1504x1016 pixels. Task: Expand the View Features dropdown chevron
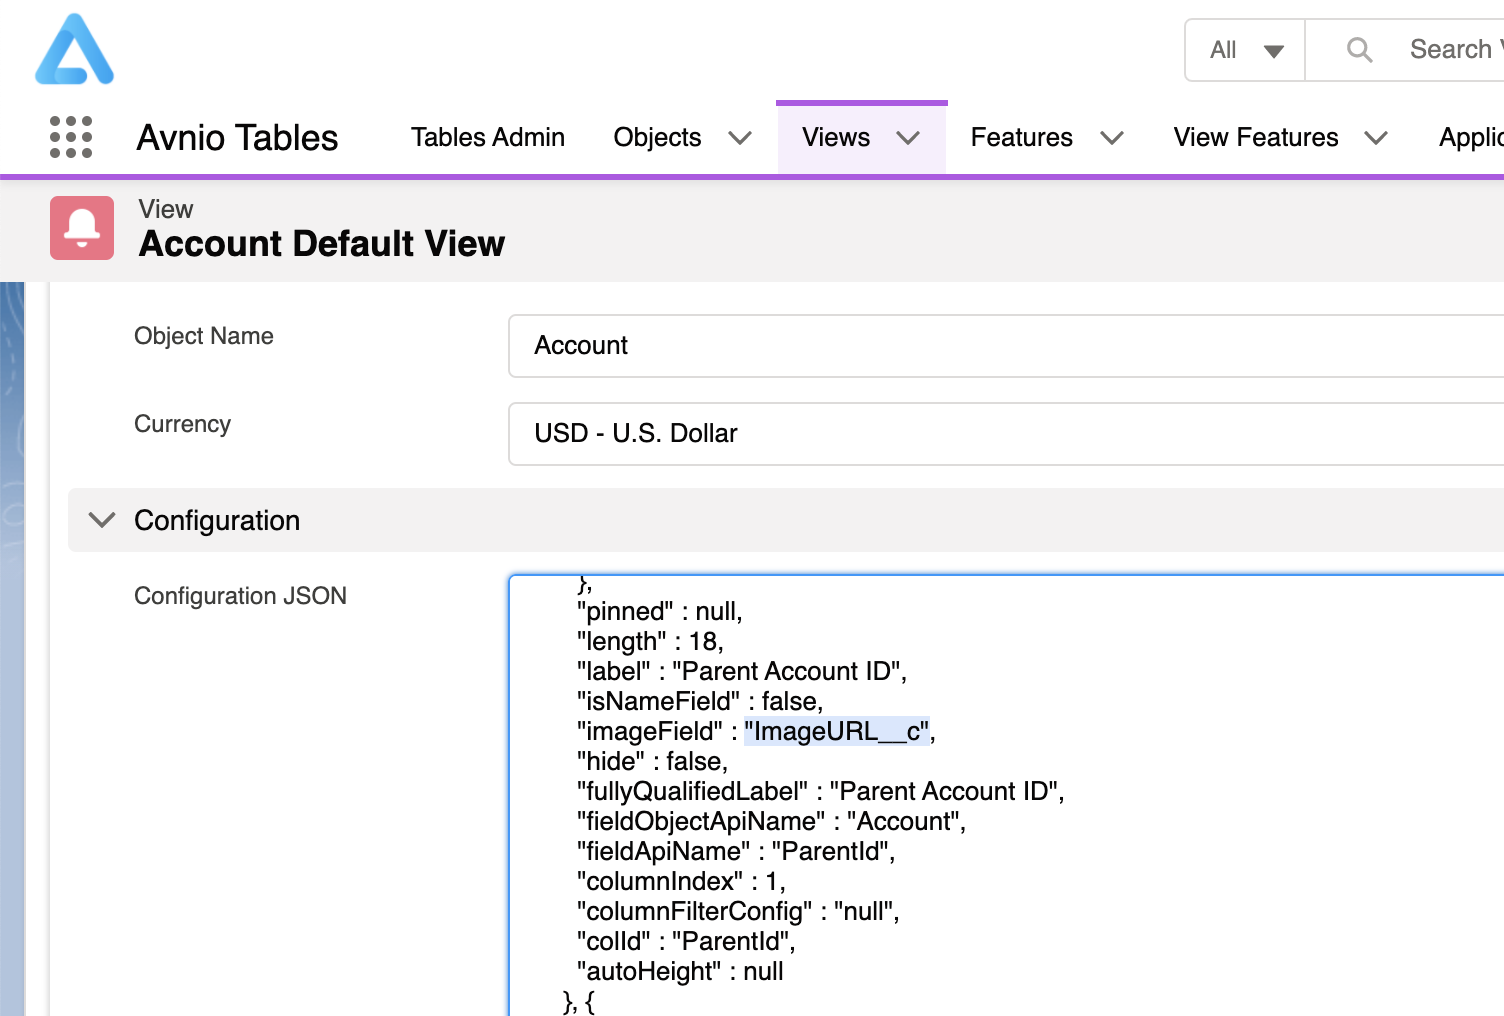[x=1376, y=138]
